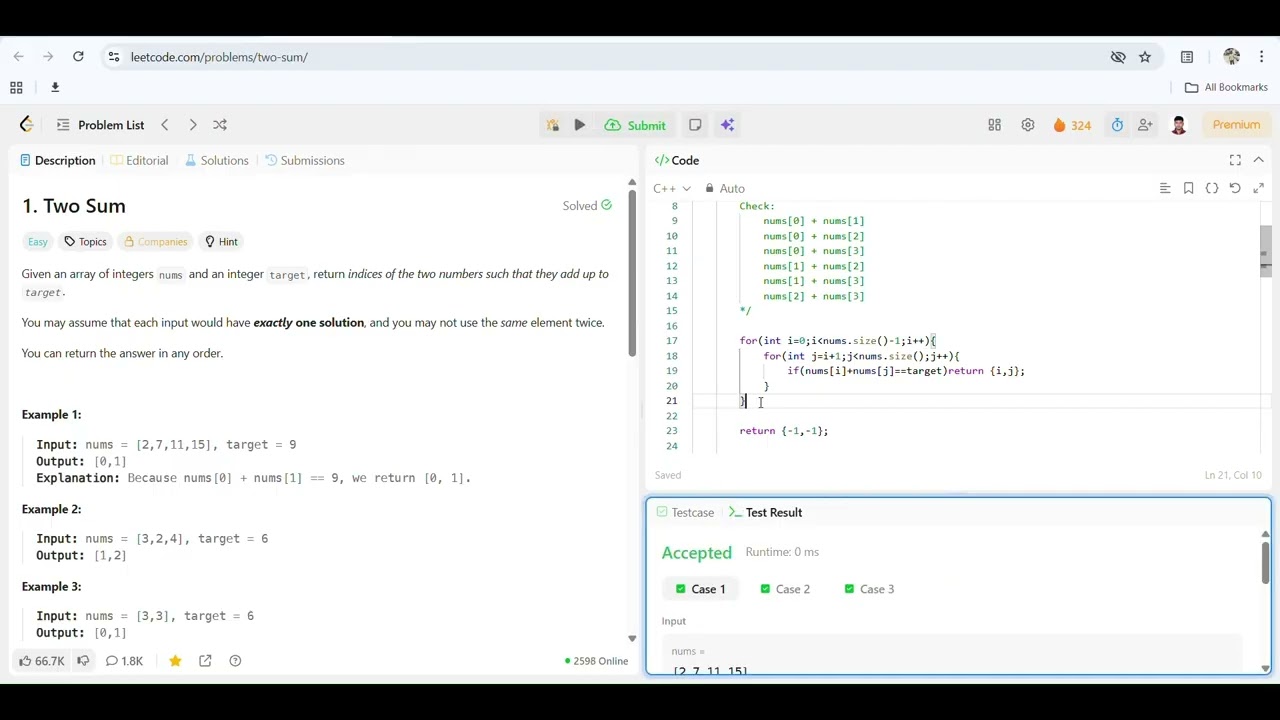
Task: Open the Problem List panel
Action: tap(101, 125)
